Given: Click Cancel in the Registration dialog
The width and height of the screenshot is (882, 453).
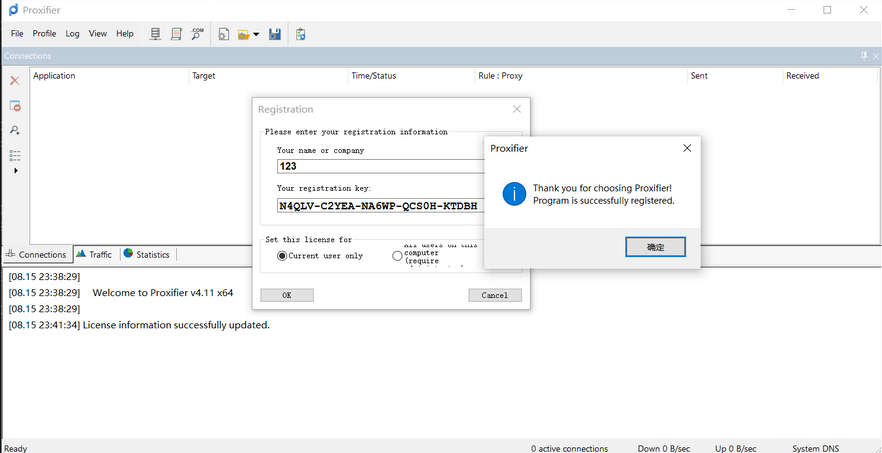Looking at the screenshot, I should (495, 295).
